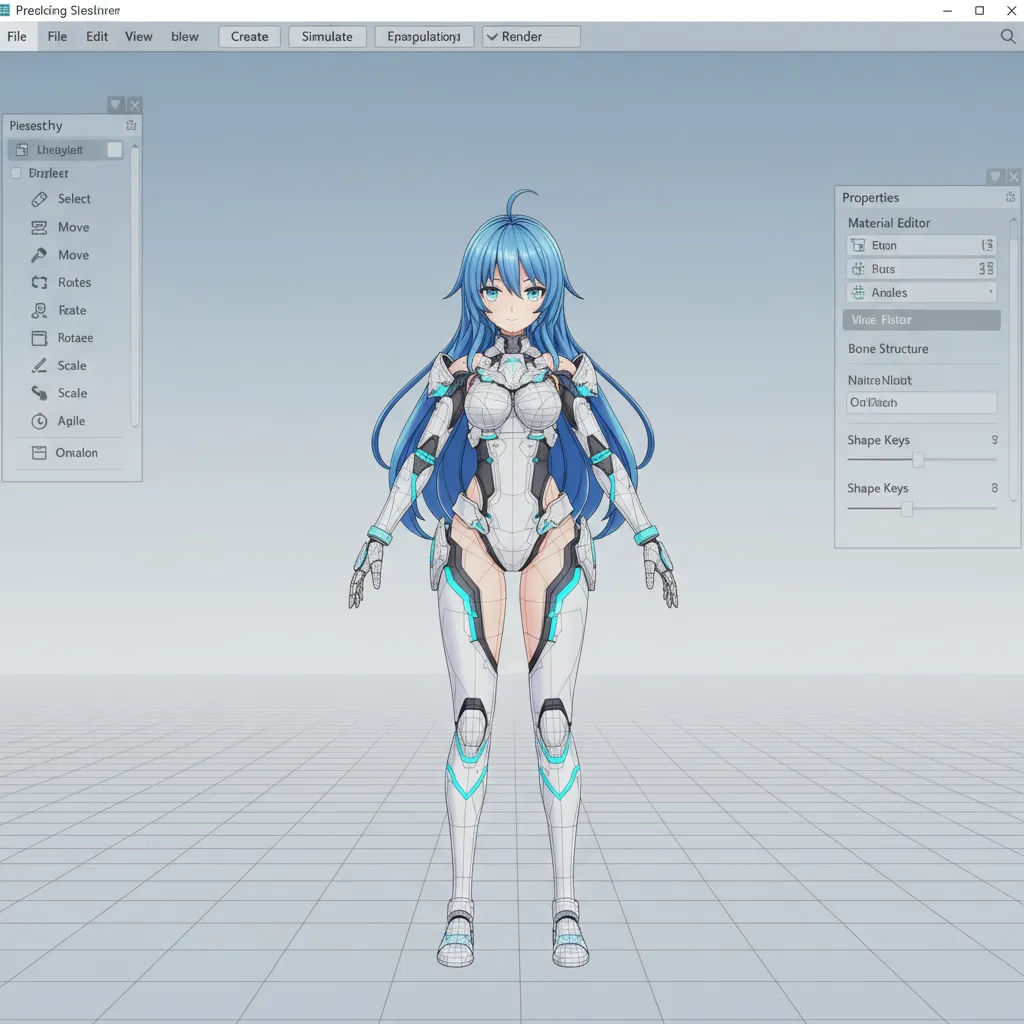
Task: Select the Select tool icon
Action: pos(40,199)
